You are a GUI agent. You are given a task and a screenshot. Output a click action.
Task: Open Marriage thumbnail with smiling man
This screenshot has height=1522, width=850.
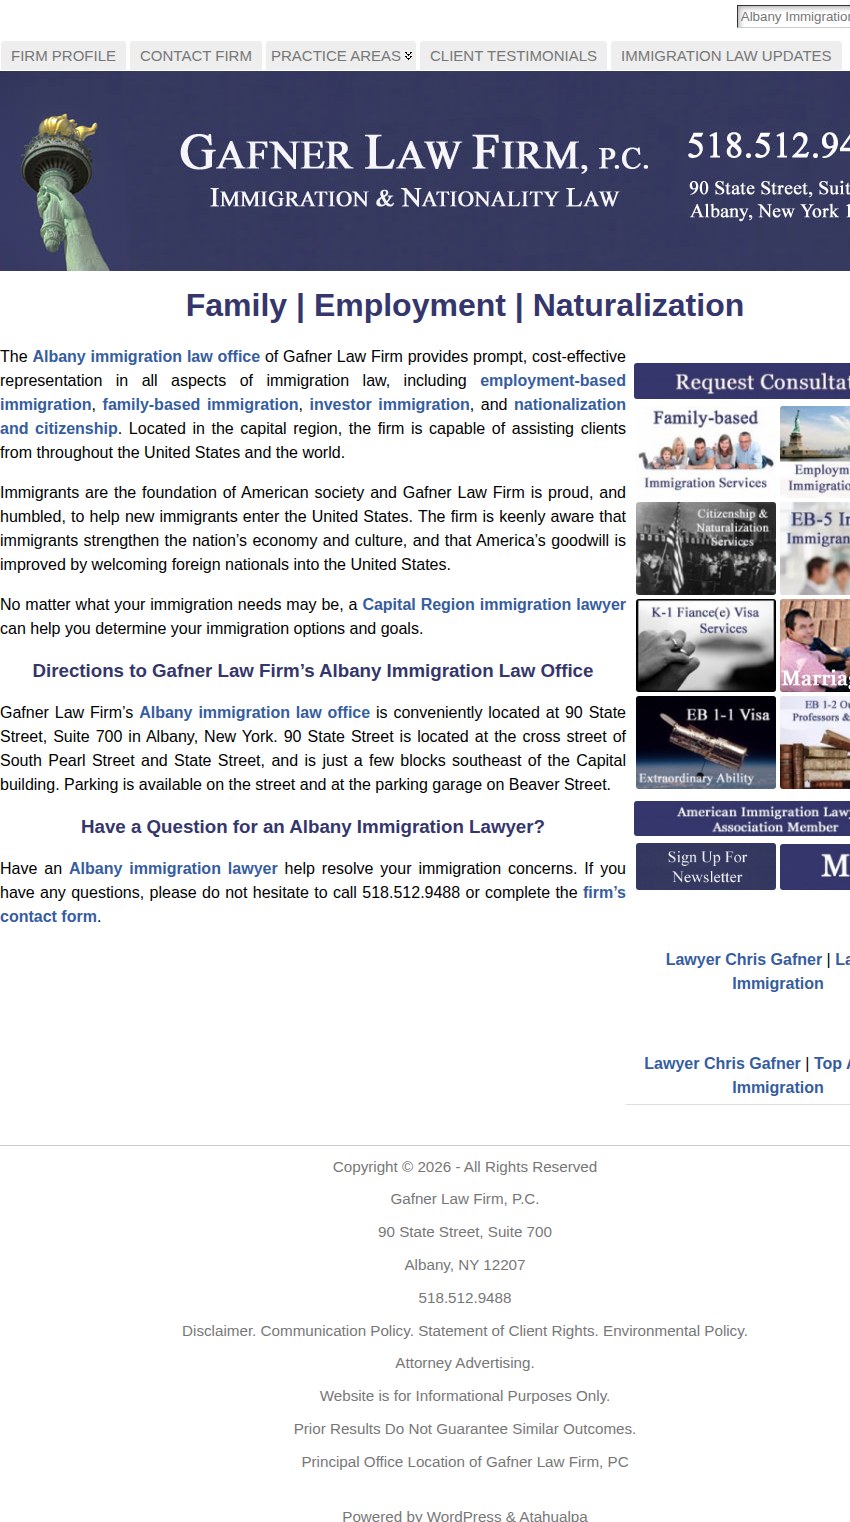pyautogui.click(x=815, y=646)
